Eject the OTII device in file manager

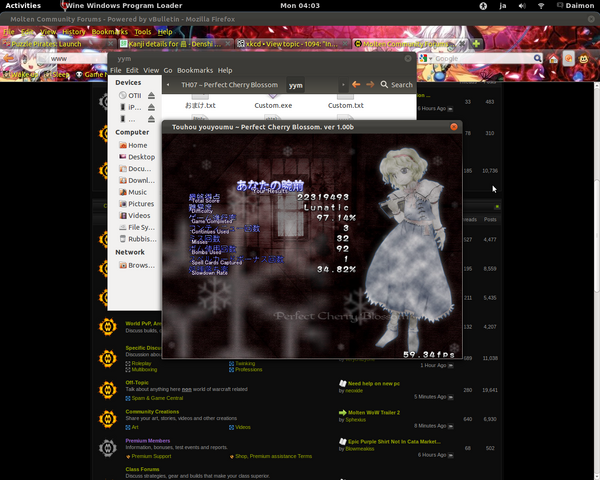152,95
